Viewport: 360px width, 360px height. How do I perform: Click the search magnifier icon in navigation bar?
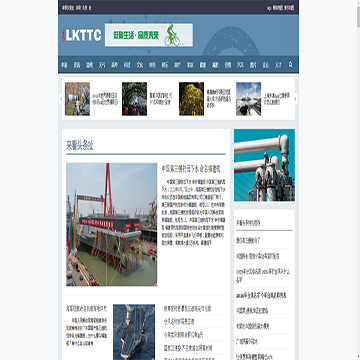click(x=290, y=65)
